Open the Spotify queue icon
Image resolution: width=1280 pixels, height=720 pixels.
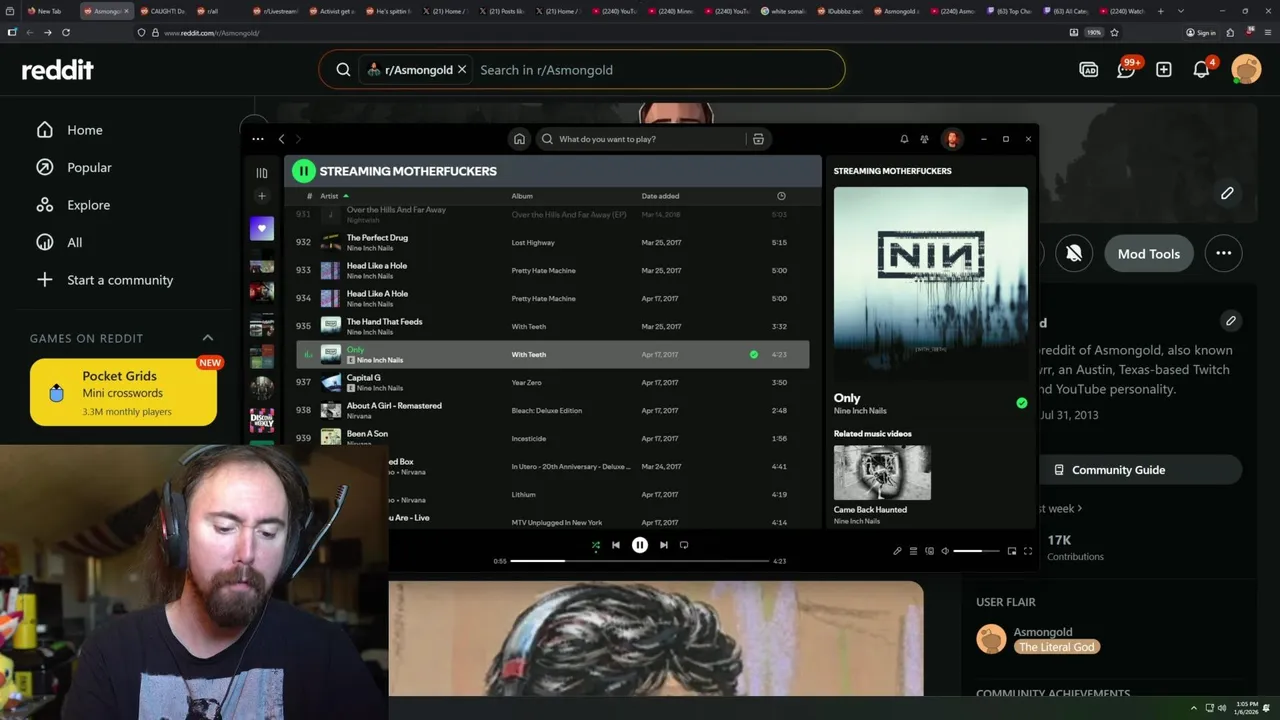click(x=913, y=551)
